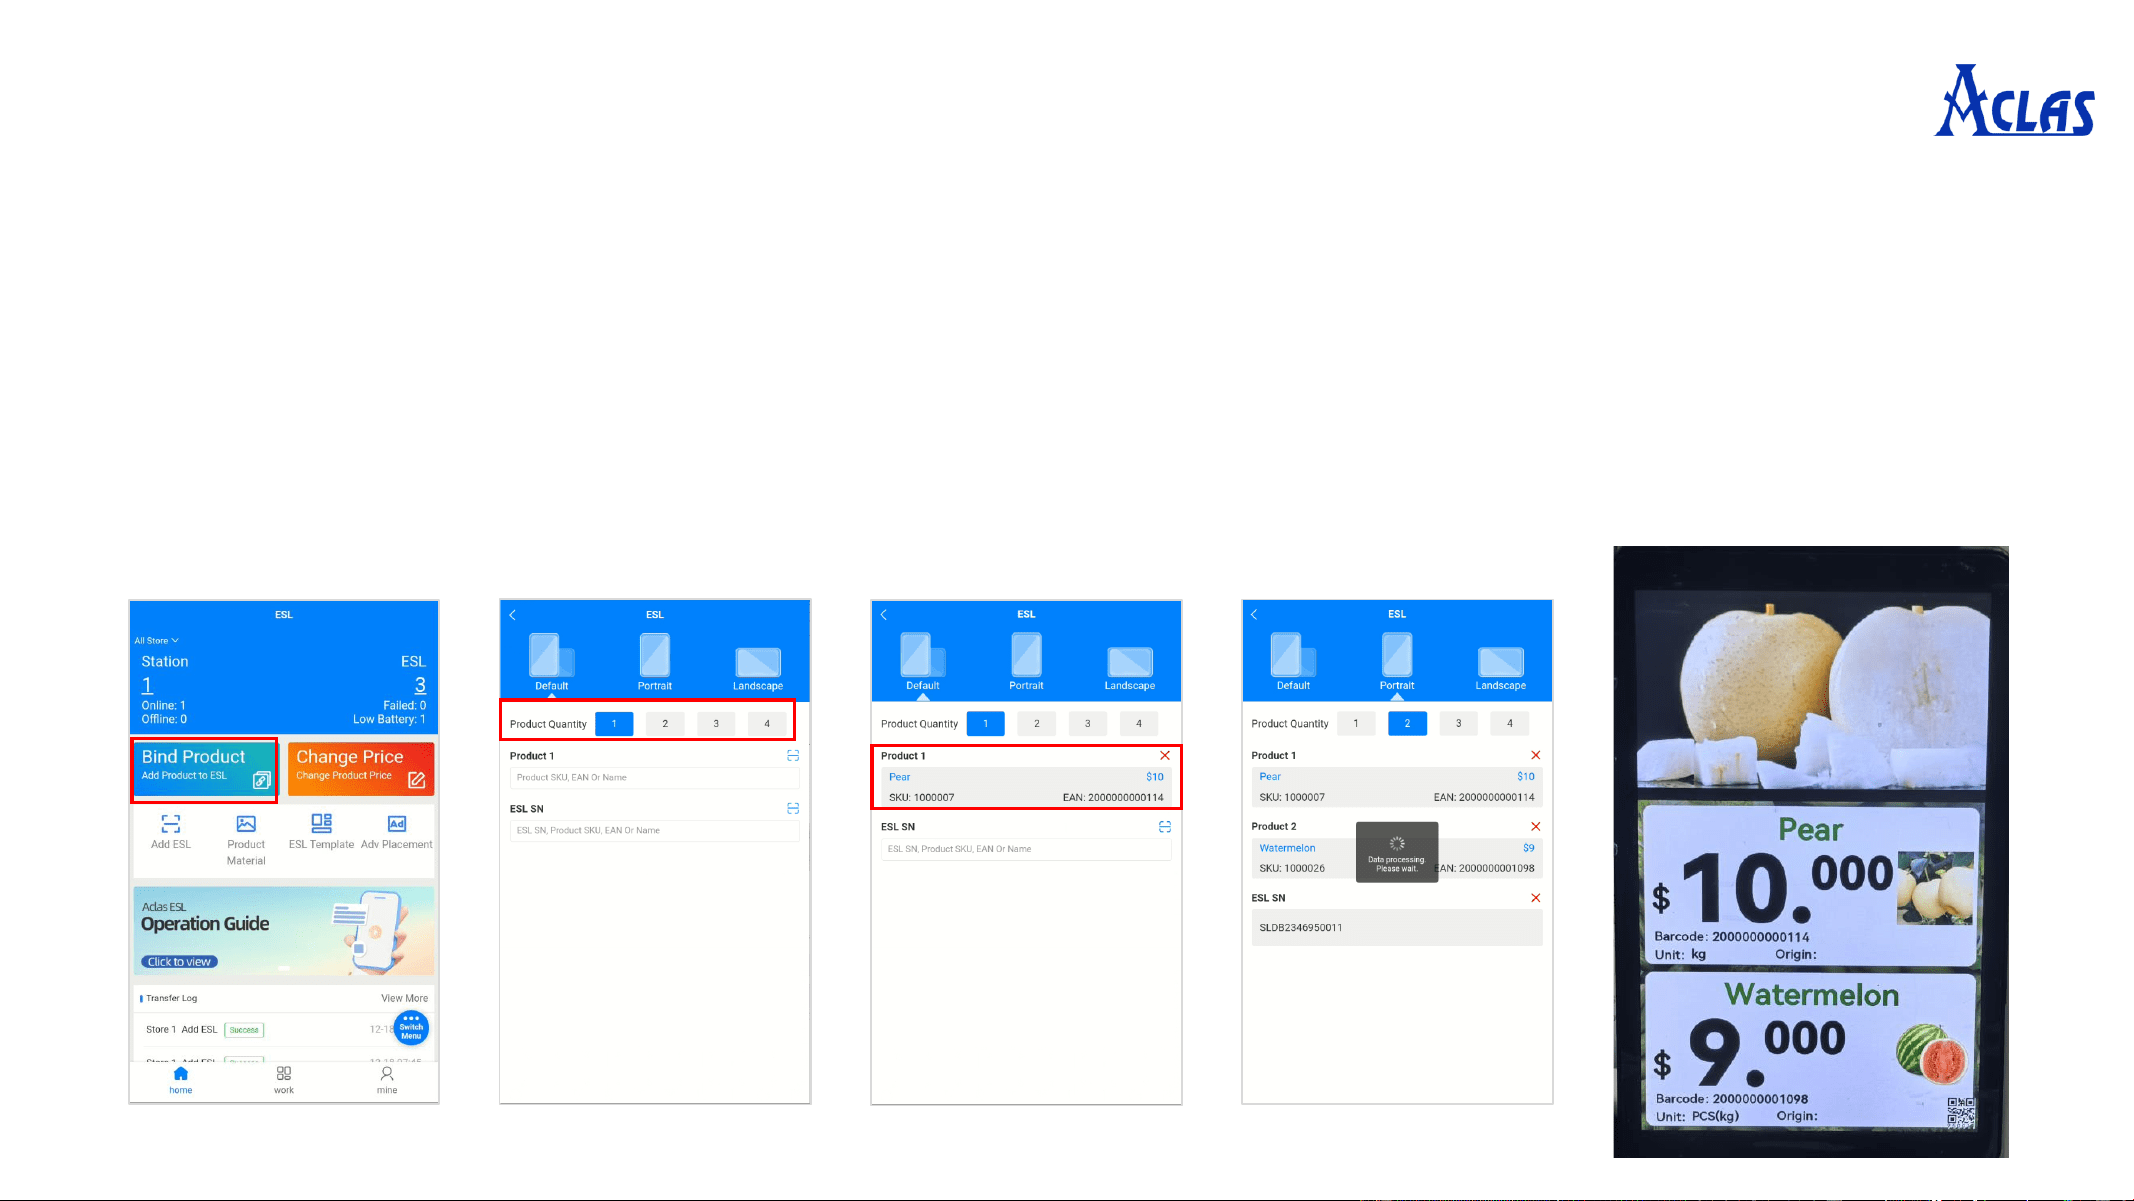The width and height of the screenshot is (2134, 1201).
Task: Open the ESL count 3 link
Action: click(x=420, y=685)
